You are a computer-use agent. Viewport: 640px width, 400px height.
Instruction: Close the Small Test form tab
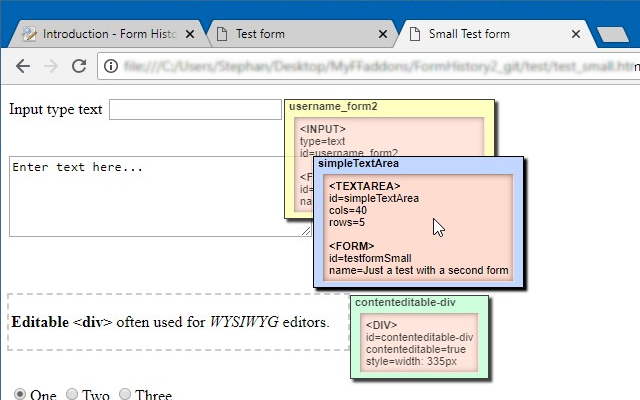(x=576, y=34)
